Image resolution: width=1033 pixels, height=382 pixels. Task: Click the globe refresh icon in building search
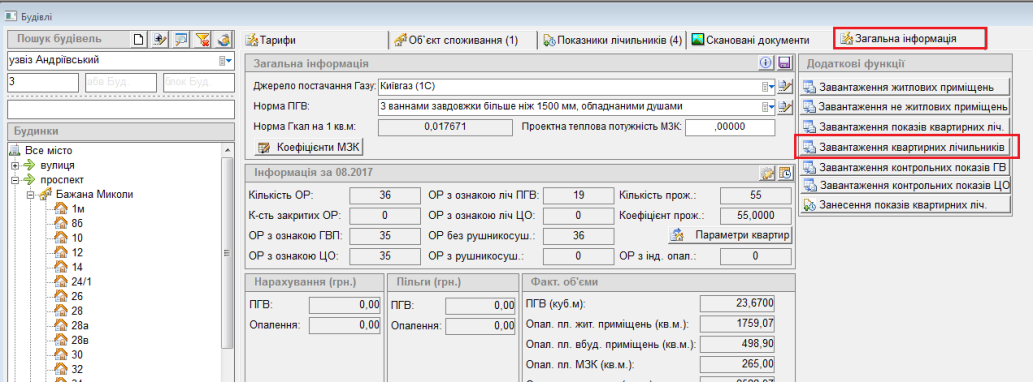[x=224, y=40]
